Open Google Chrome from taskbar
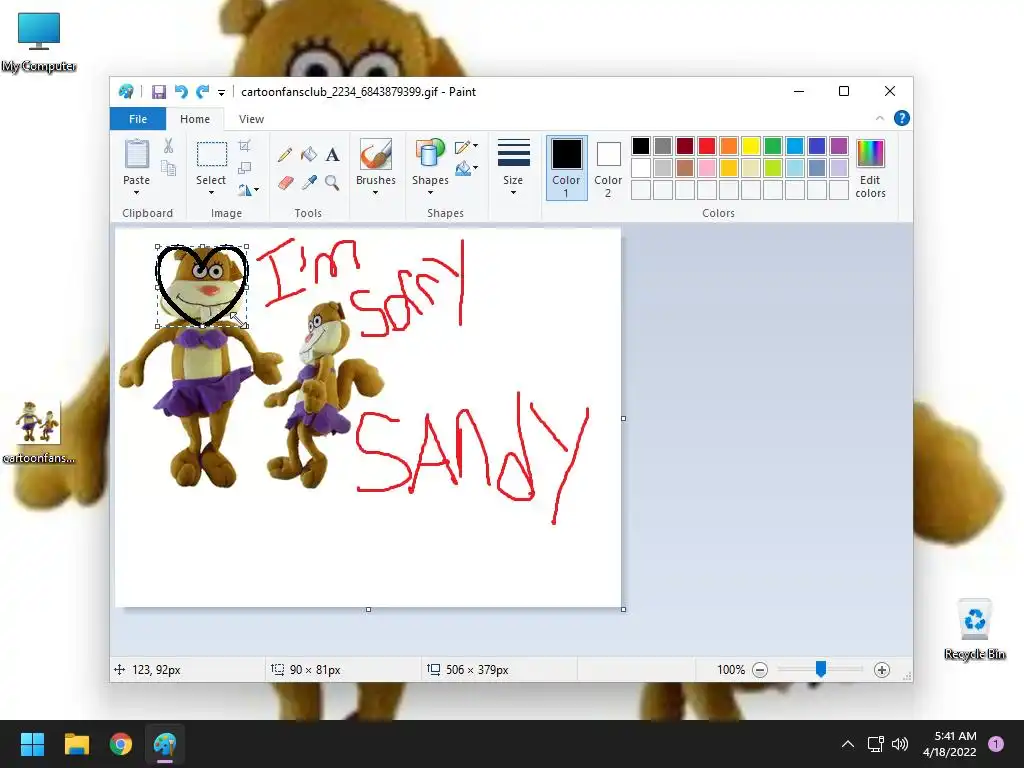The width and height of the screenshot is (1024, 768). tap(121, 744)
